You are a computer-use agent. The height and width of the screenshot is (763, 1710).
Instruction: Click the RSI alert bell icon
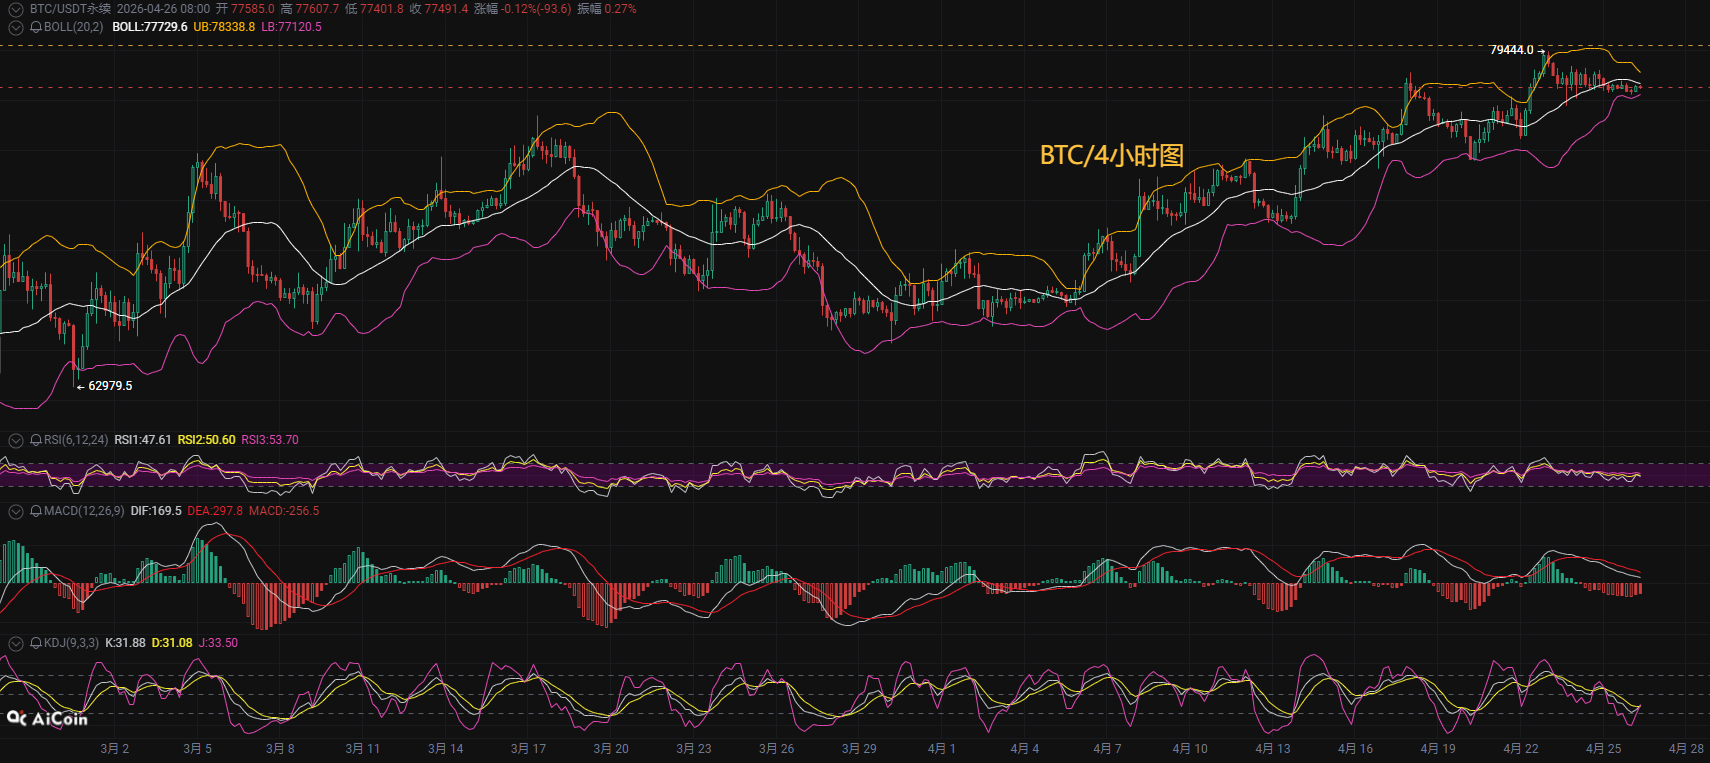pyautogui.click(x=36, y=440)
